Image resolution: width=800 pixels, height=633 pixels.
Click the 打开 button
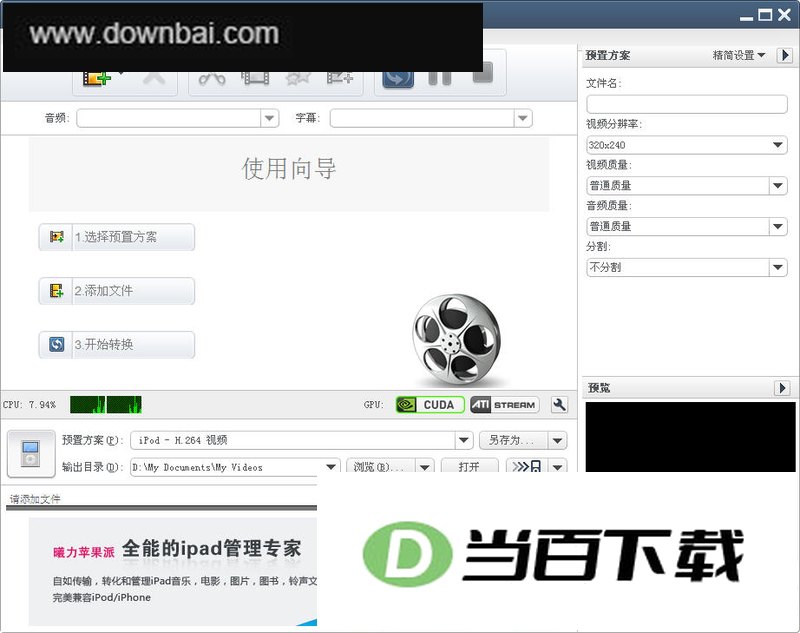tap(469, 466)
